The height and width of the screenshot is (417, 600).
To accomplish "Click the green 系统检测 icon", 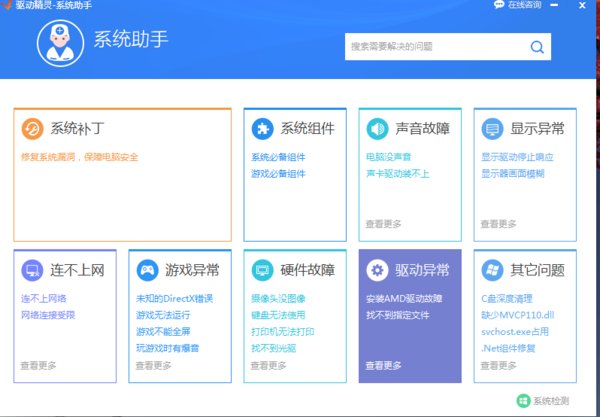I will [x=523, y=401].
